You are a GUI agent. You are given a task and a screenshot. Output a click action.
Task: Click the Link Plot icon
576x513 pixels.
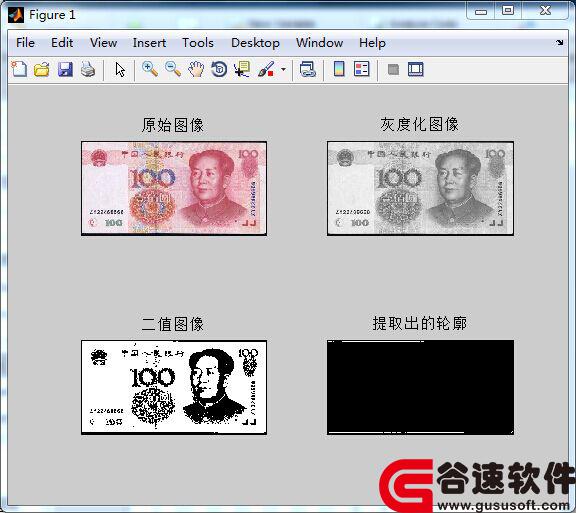[307, 69]
